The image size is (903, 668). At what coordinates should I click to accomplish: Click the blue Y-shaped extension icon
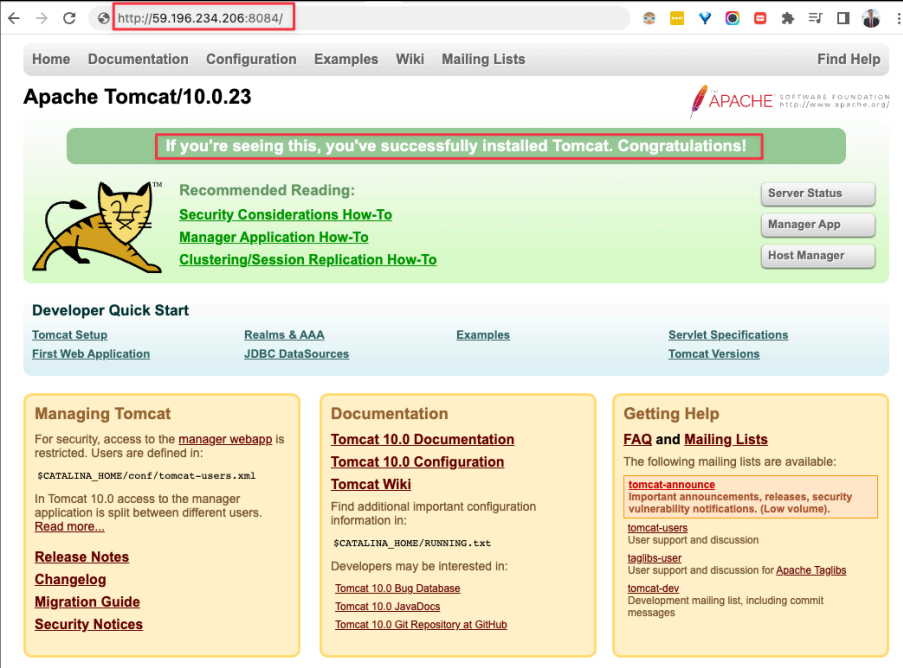[704, 18]
